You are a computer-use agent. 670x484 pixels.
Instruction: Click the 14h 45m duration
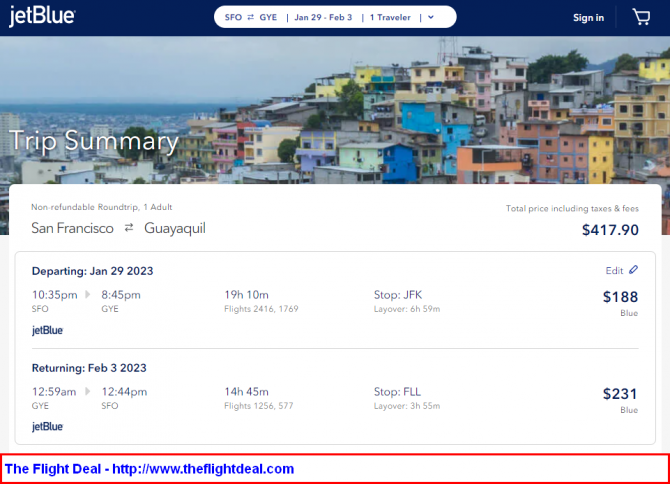(247, 392)
